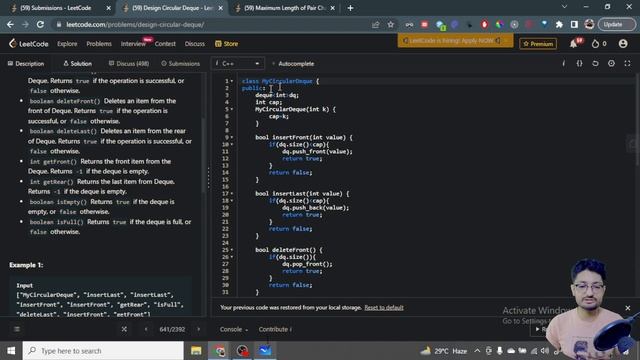Dismiss the local storage restored message
This screenshot has width=640, height=360.
[x=628, y=308]
